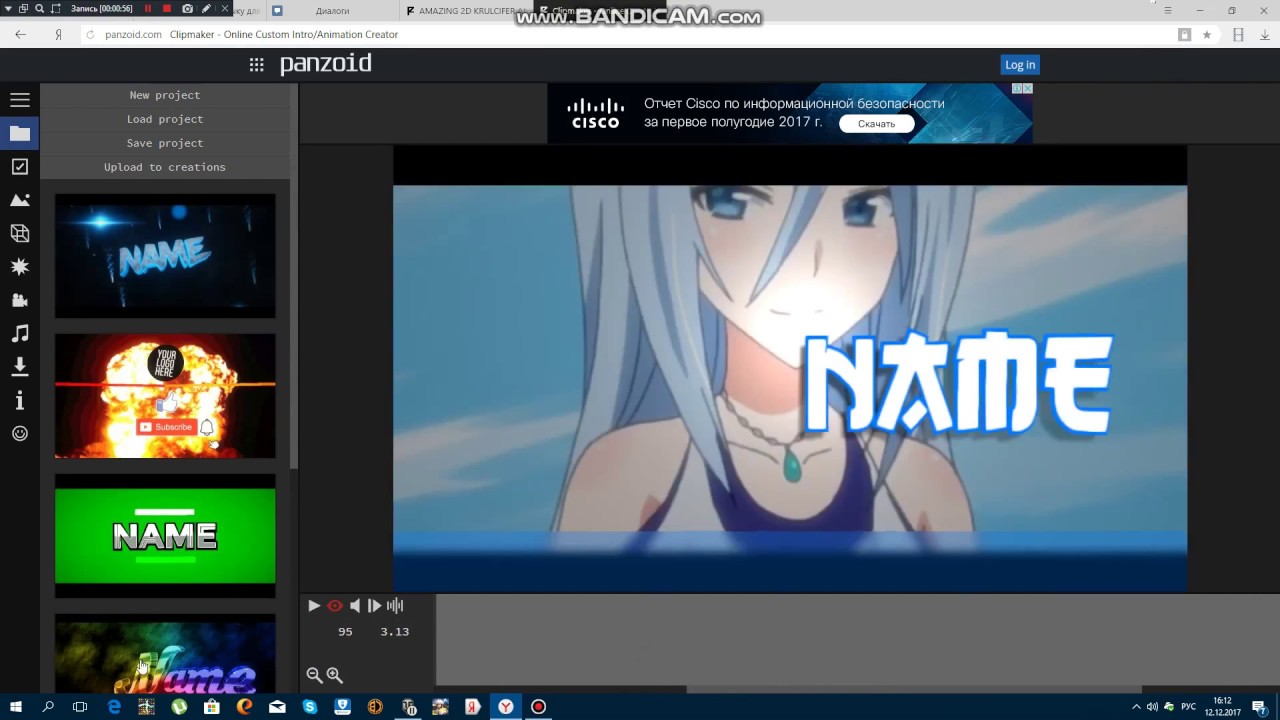This screenshot has height=720, width=1280.
Task: Click Save project
Action: click(165, 143)
